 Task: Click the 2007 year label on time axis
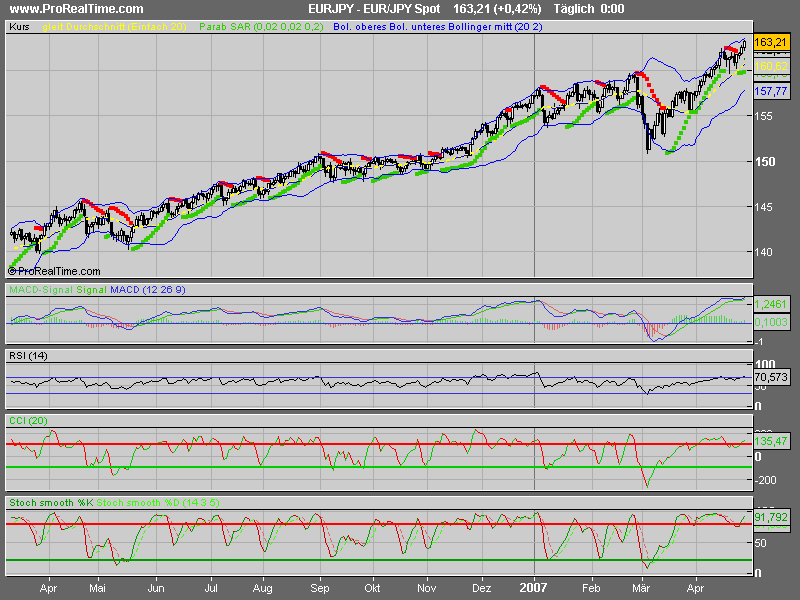pos(533,588)
